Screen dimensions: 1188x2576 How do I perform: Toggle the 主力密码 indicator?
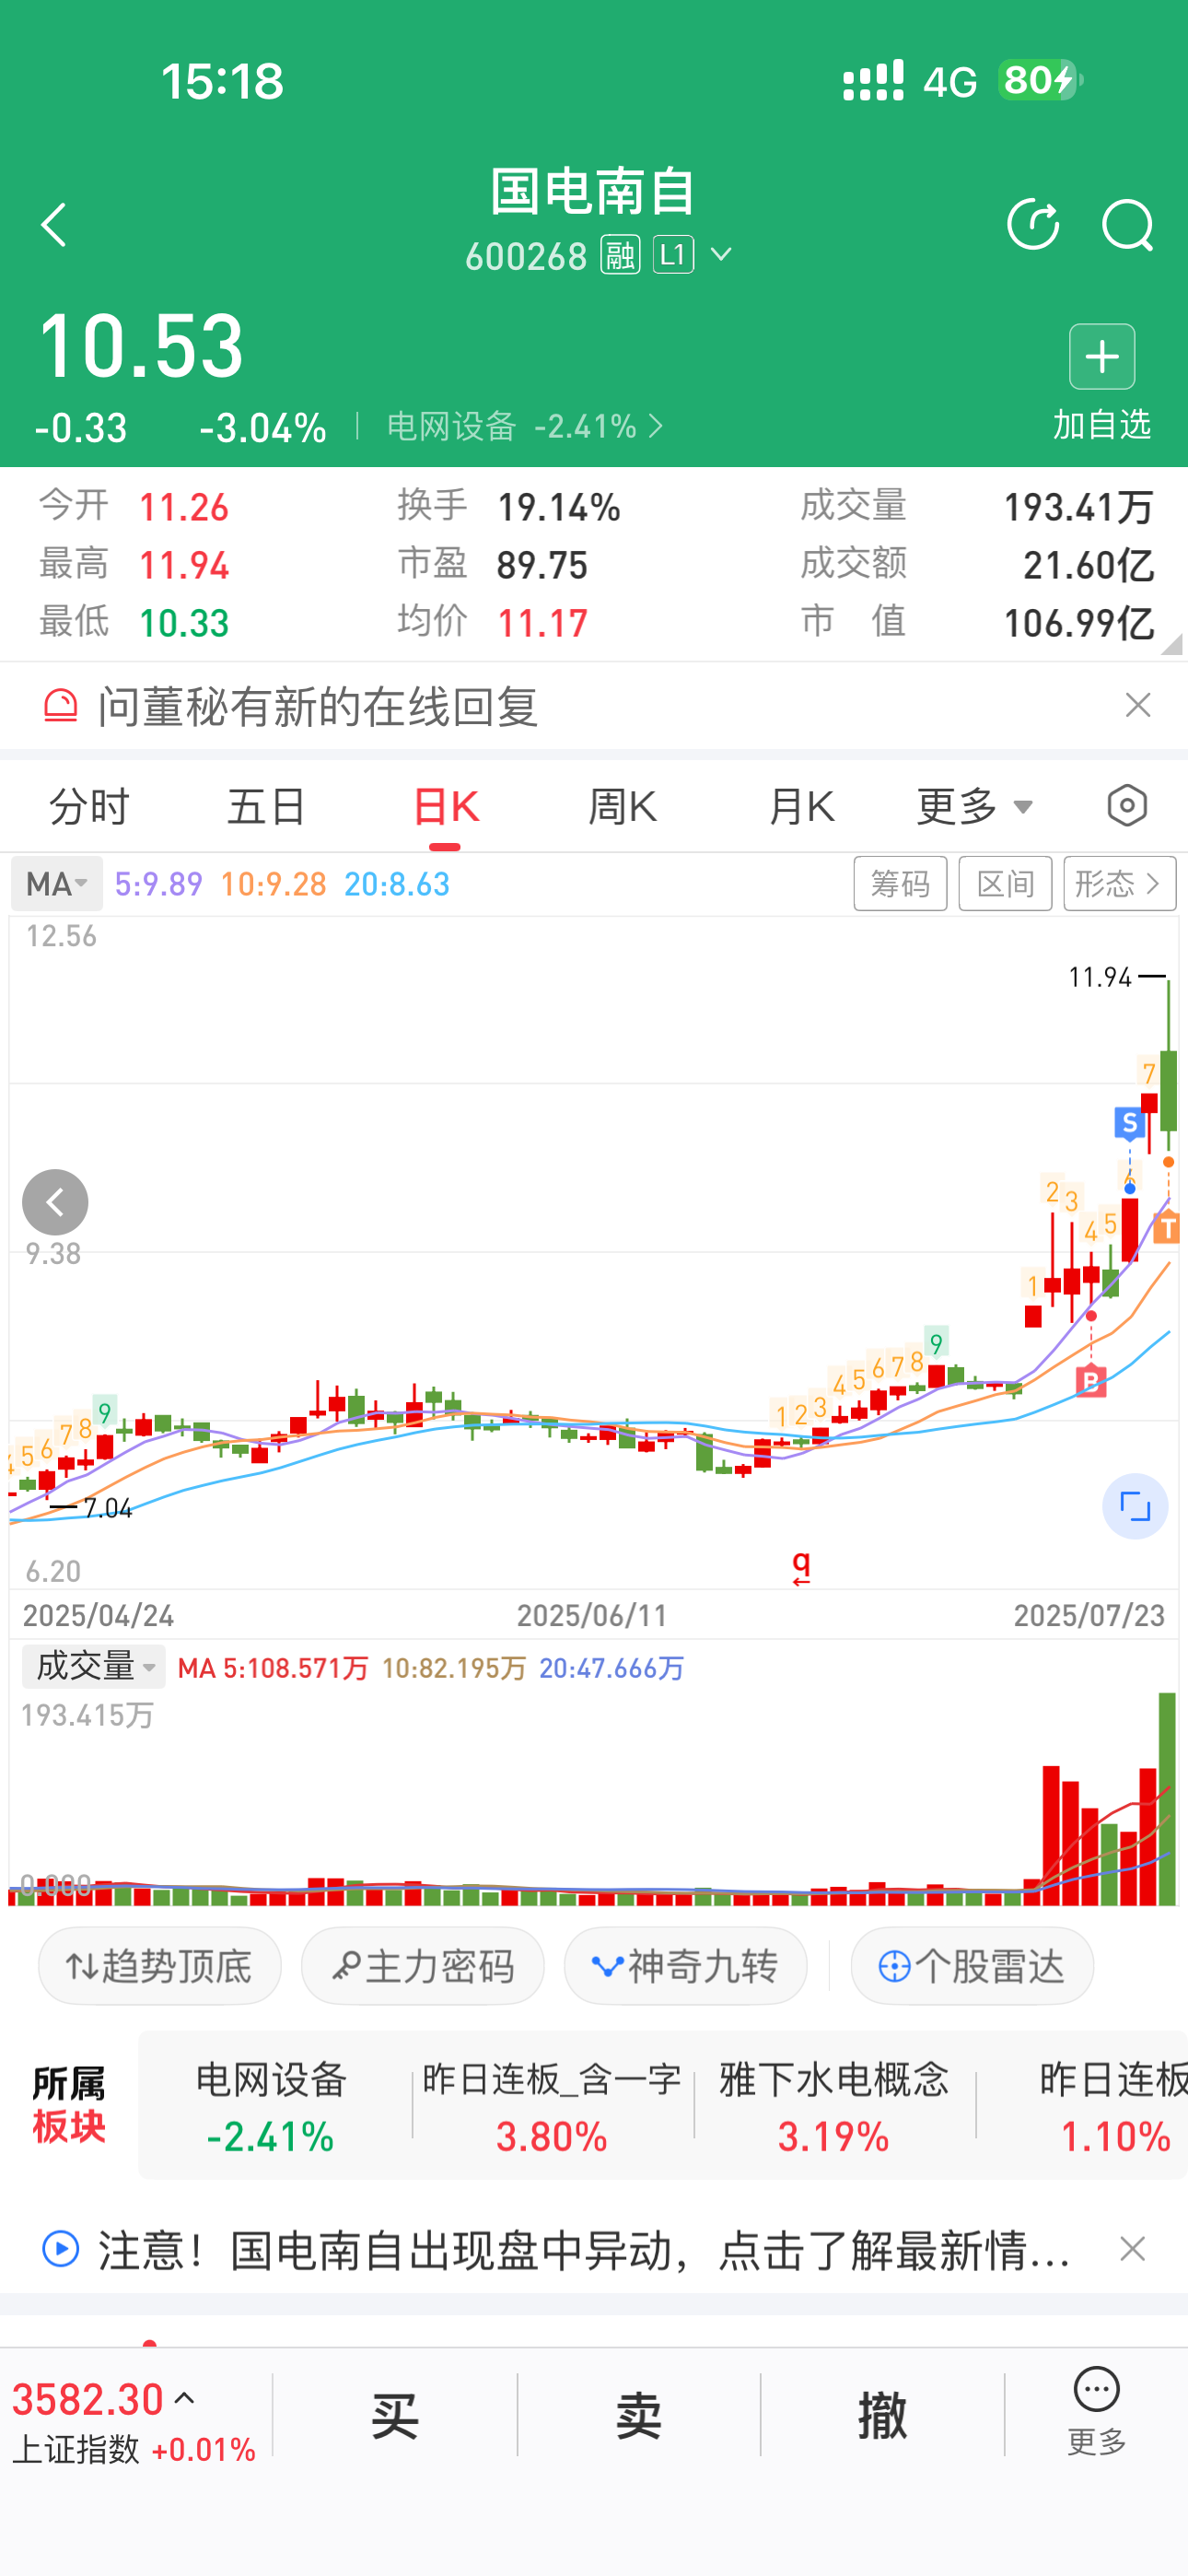(422, 1966)
